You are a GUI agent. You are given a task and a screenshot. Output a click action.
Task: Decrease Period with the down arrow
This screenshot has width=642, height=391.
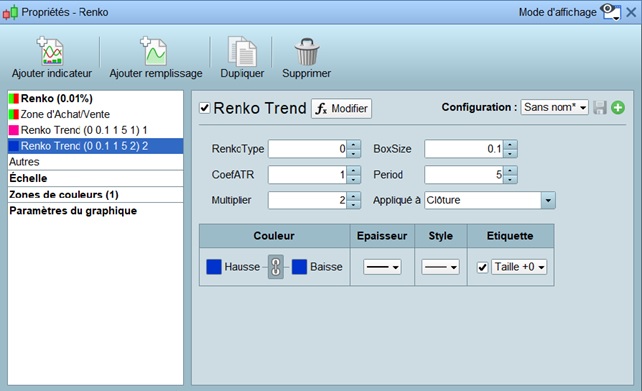coord(510,179)
